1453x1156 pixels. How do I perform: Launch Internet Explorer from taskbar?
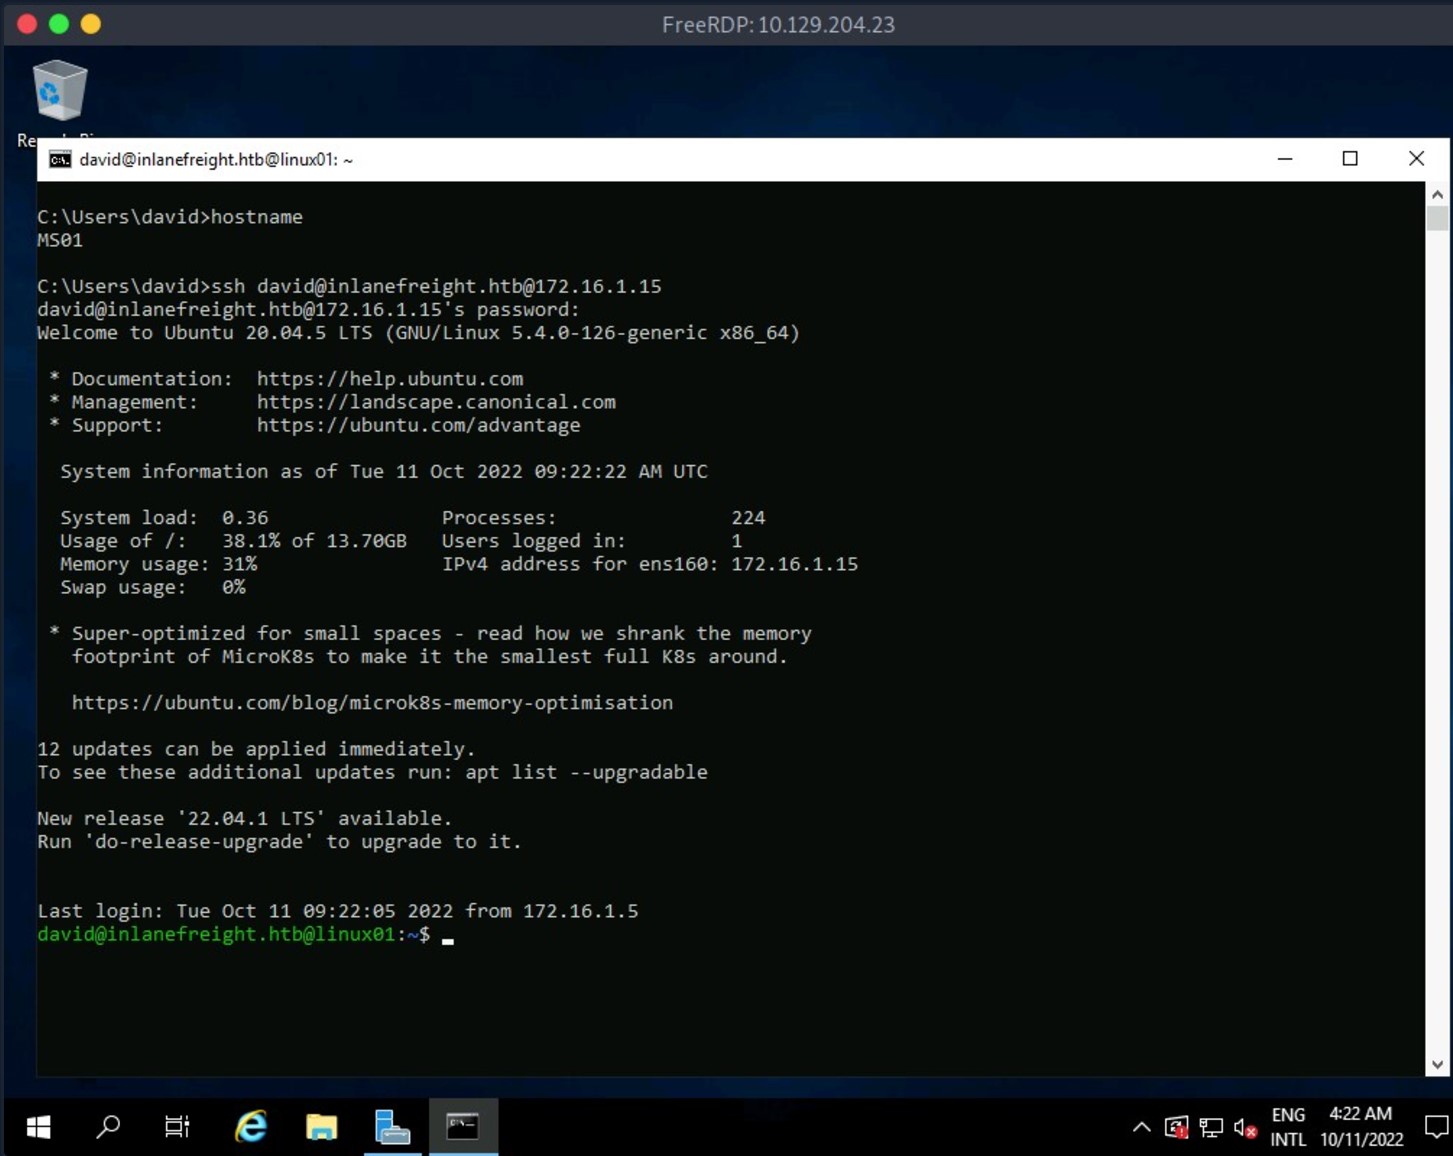(250, 1127)
